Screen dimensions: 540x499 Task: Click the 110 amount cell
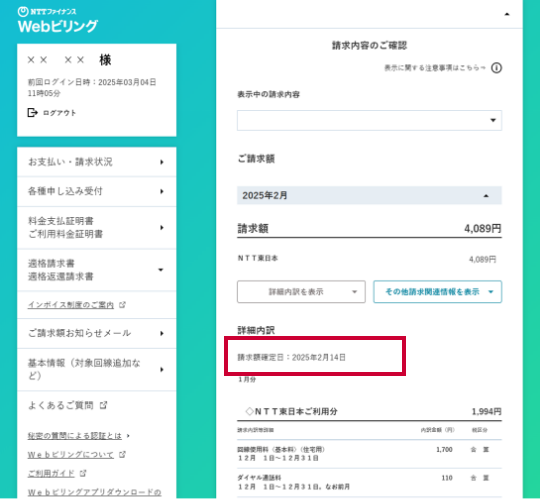pyautogui.click(x=447, y=478)
